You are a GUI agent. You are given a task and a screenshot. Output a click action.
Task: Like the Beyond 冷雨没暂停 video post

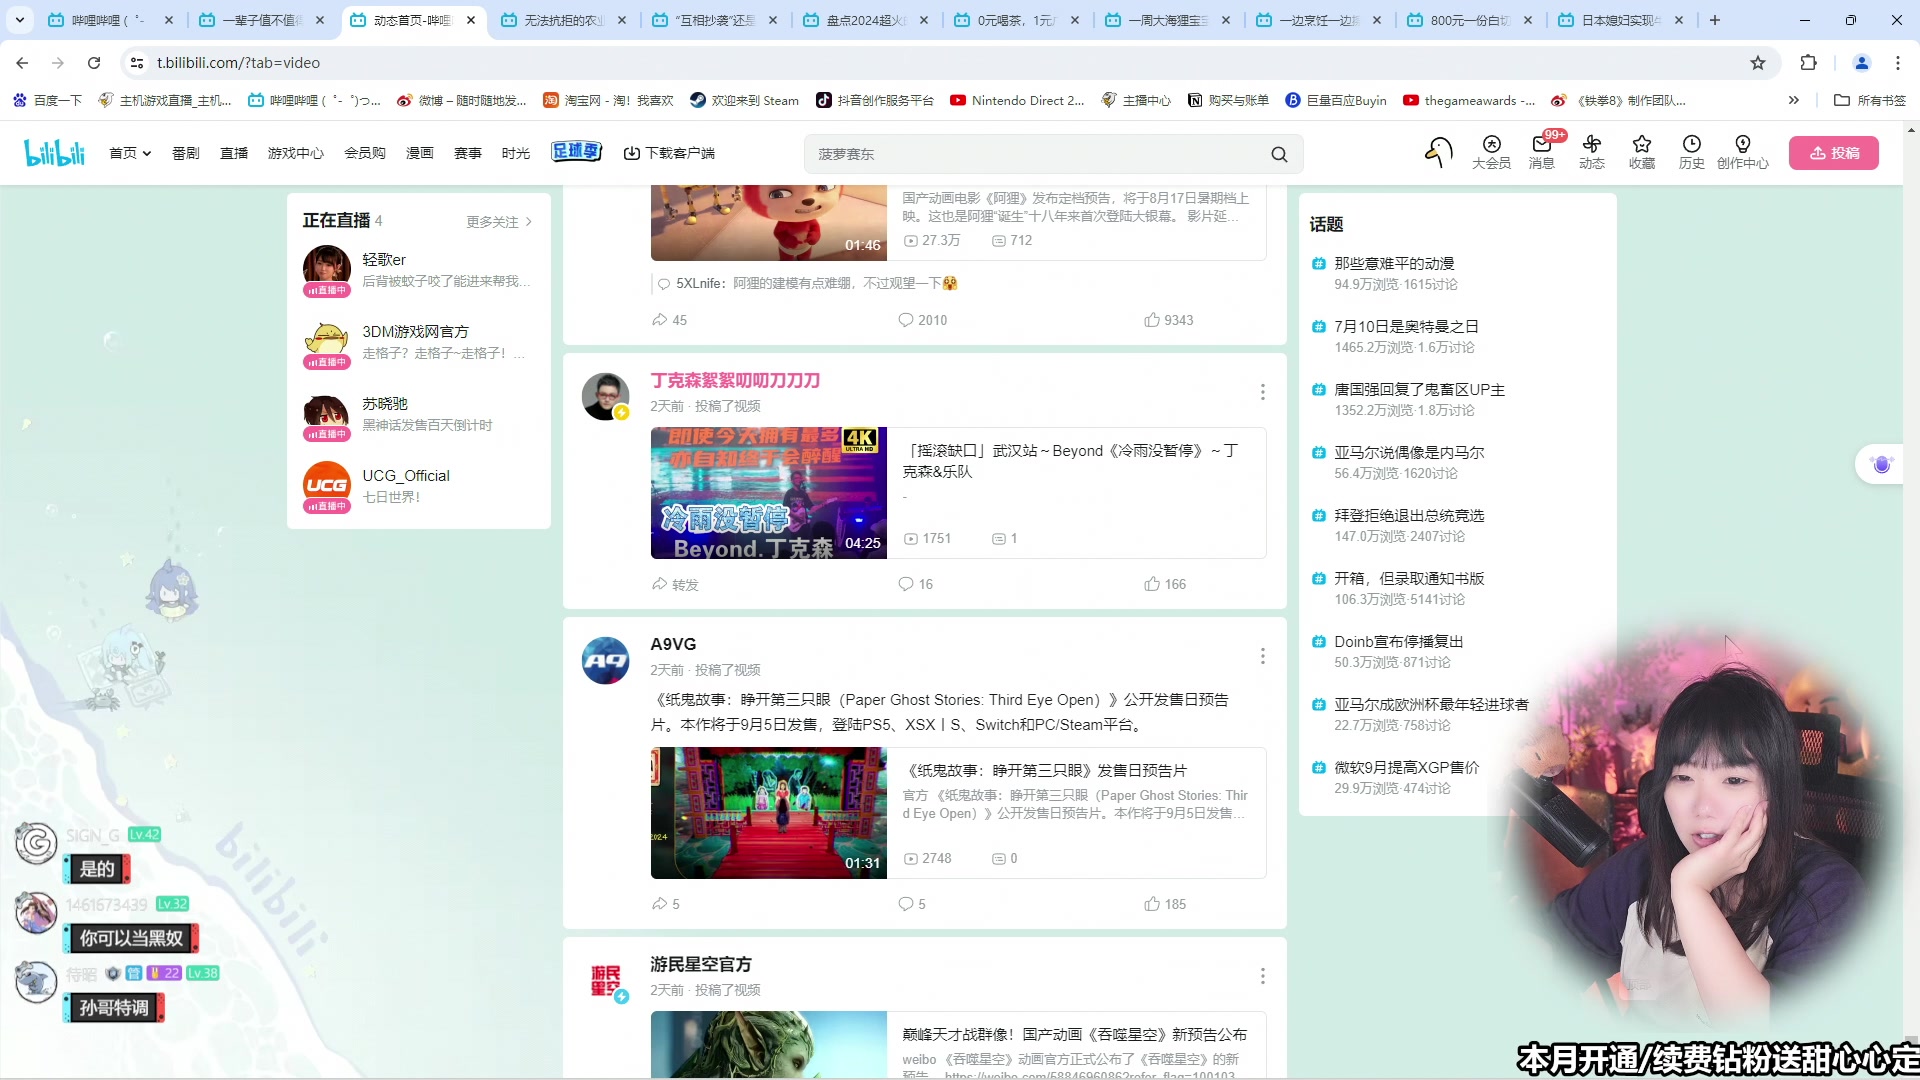(x=1150, y=584)
